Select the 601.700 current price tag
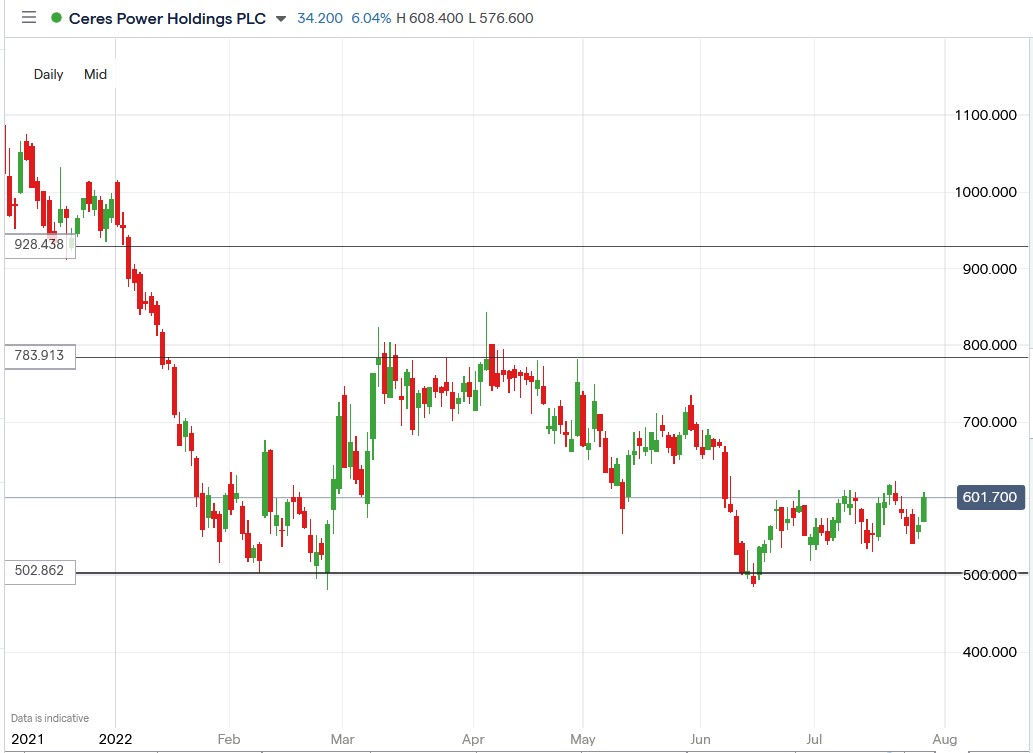The height and width of the screenshot is (753, 1033). click(x=989, y=497)
